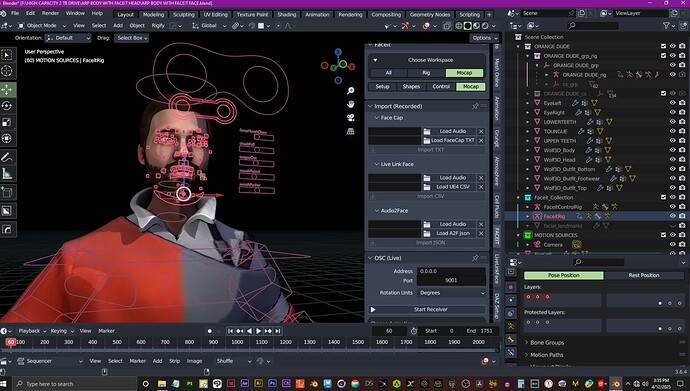690x391 pixels.
Task: Activate the Transform tool
Action: pos(7,139)
